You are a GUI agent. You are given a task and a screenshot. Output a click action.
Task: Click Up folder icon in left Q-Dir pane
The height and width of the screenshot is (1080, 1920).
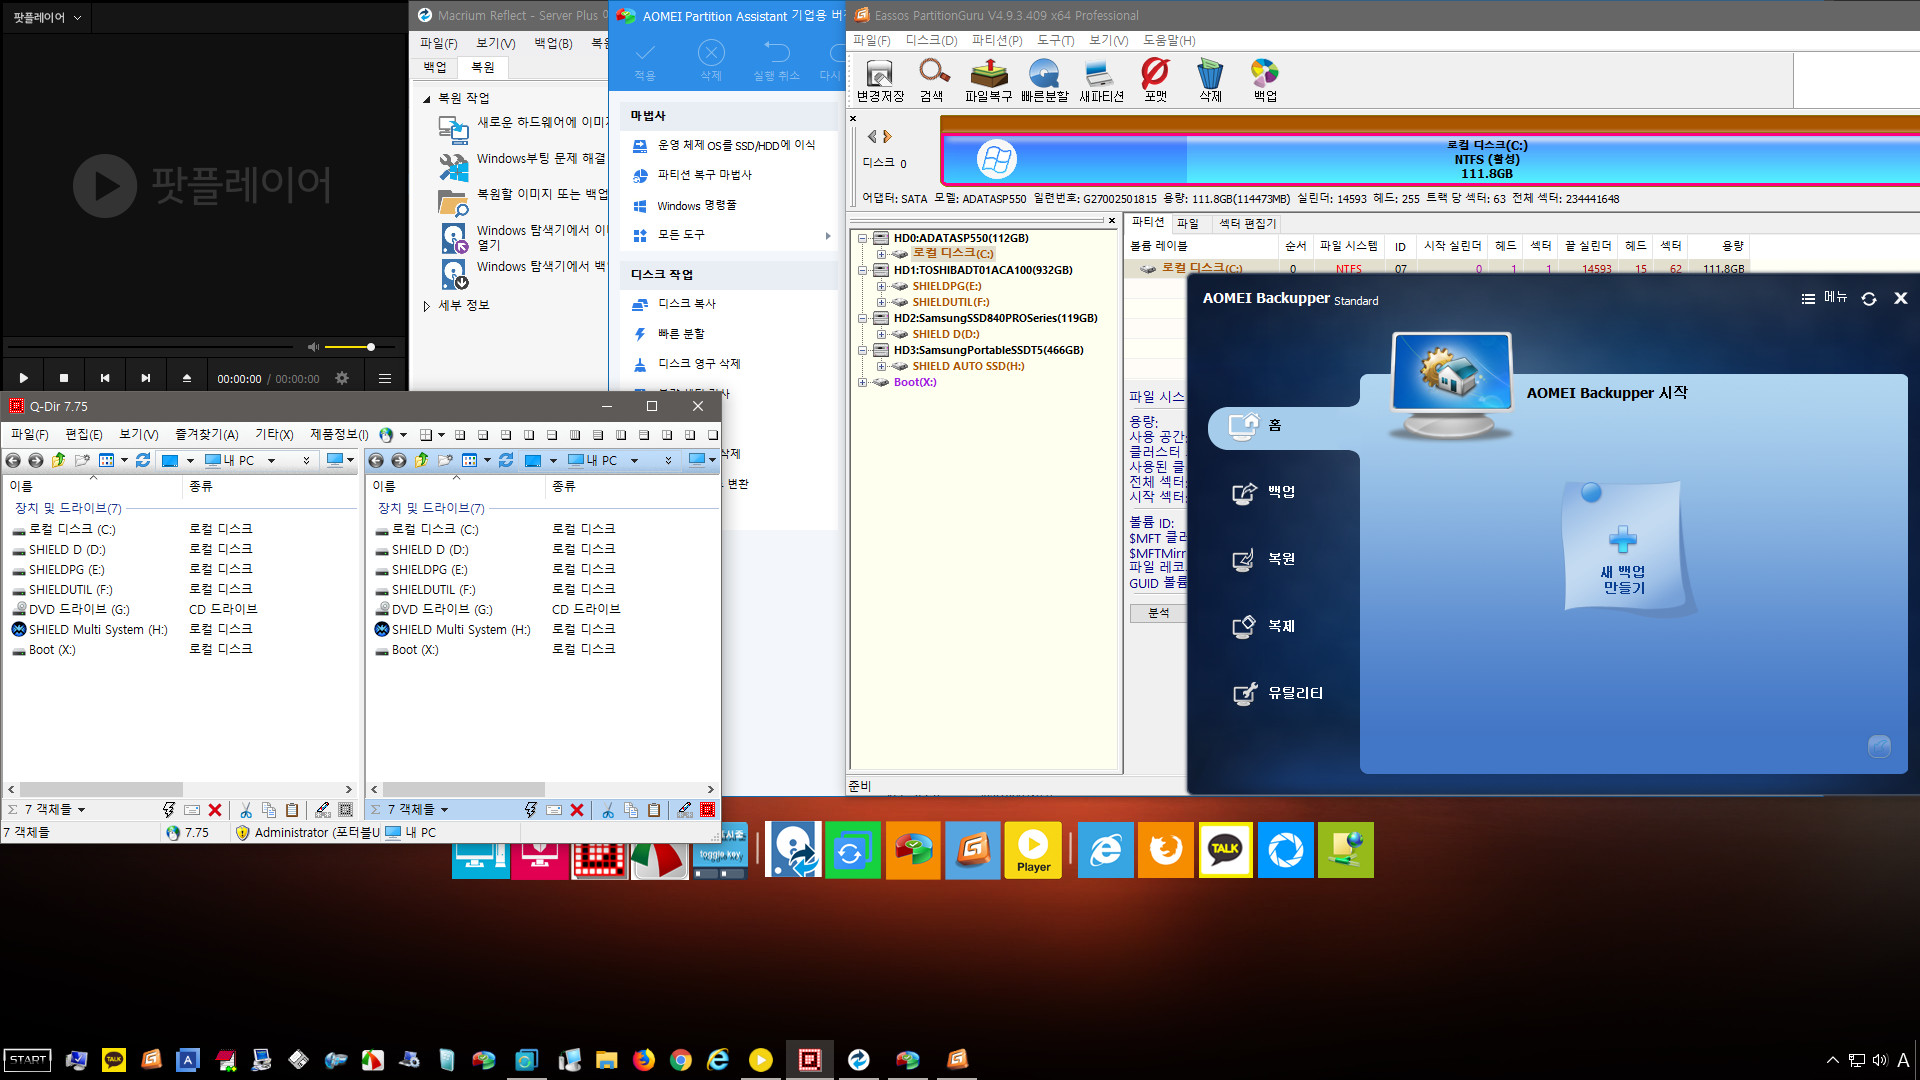(58, 460)
